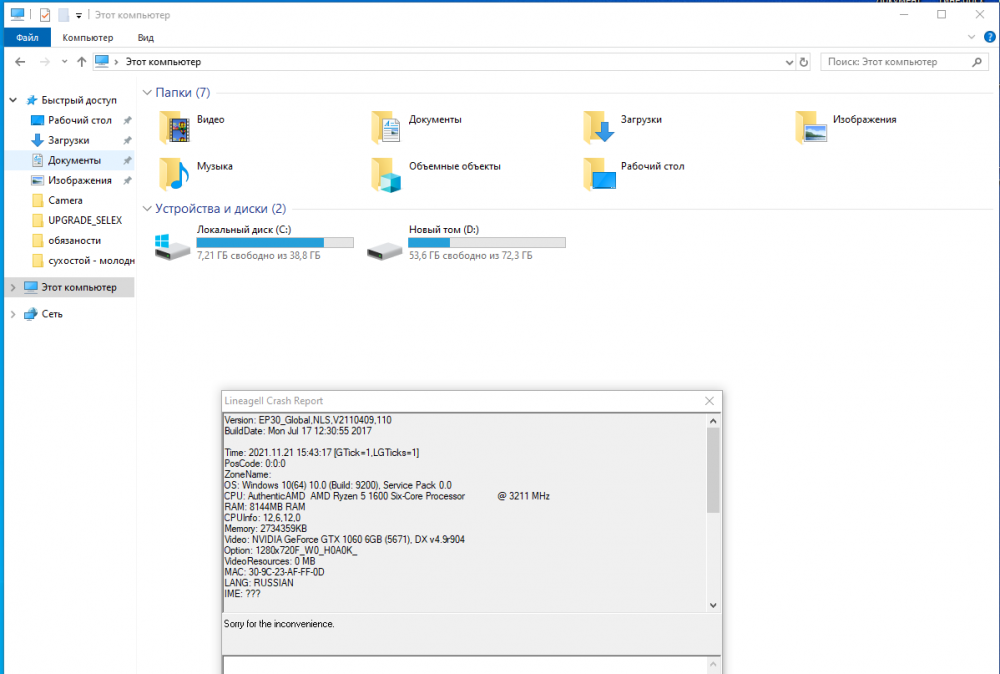1000x674 pixels.
Task: Collapse the Устройства и диски section
Action: pos(147,209)
